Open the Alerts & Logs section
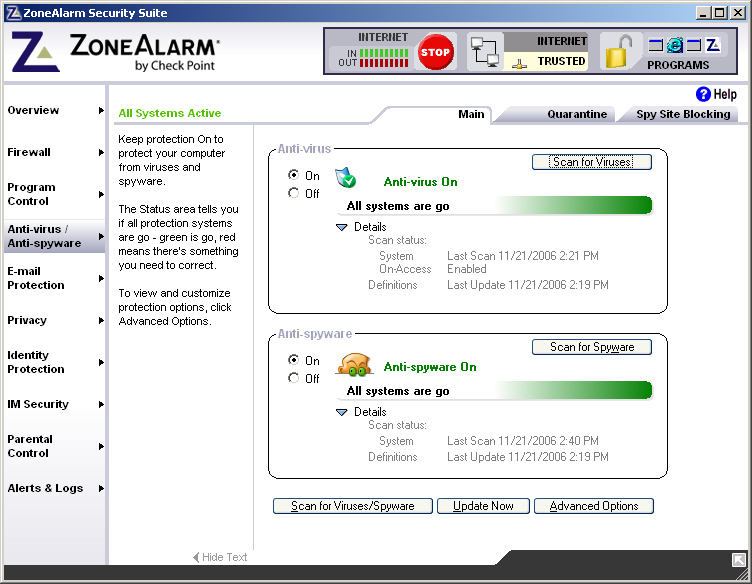 45,488
